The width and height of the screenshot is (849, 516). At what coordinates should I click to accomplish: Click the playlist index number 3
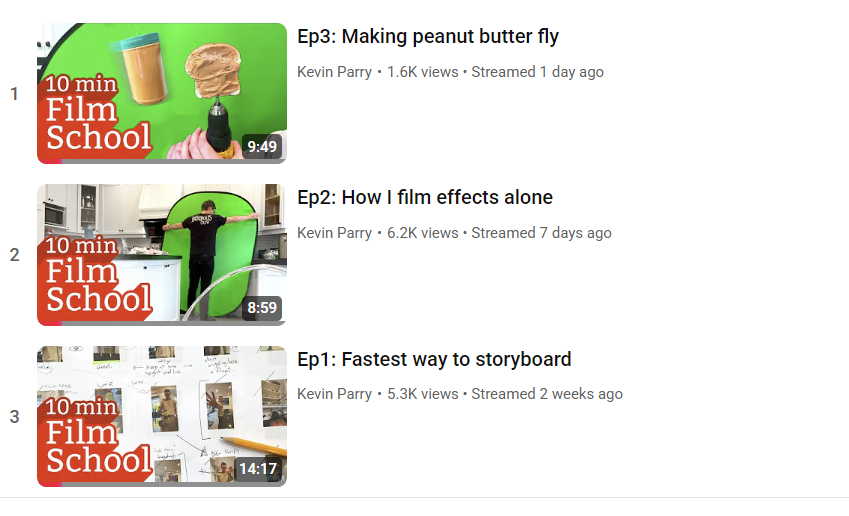click(15, 416)
